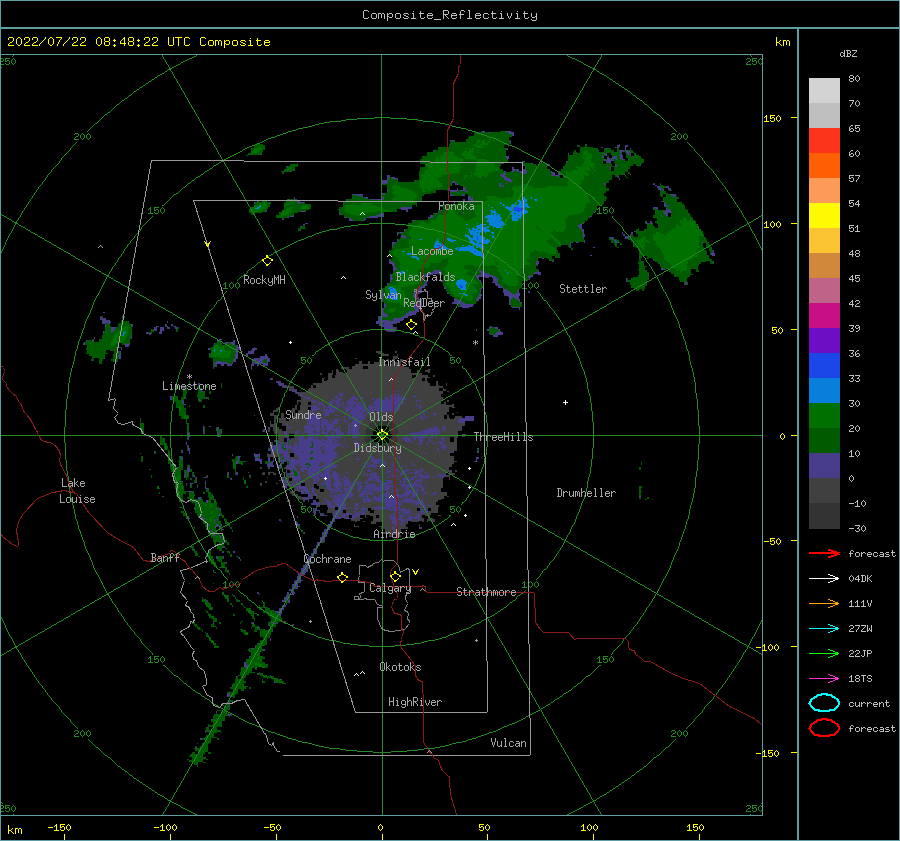Select the Olds label
Image resolution: width=900 pixels, height=841 pixels.
click(x=381, y=417)
